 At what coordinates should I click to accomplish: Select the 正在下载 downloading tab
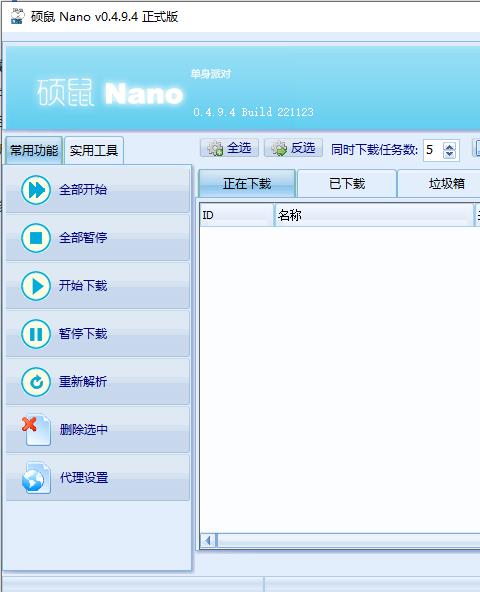coord(247,183)
